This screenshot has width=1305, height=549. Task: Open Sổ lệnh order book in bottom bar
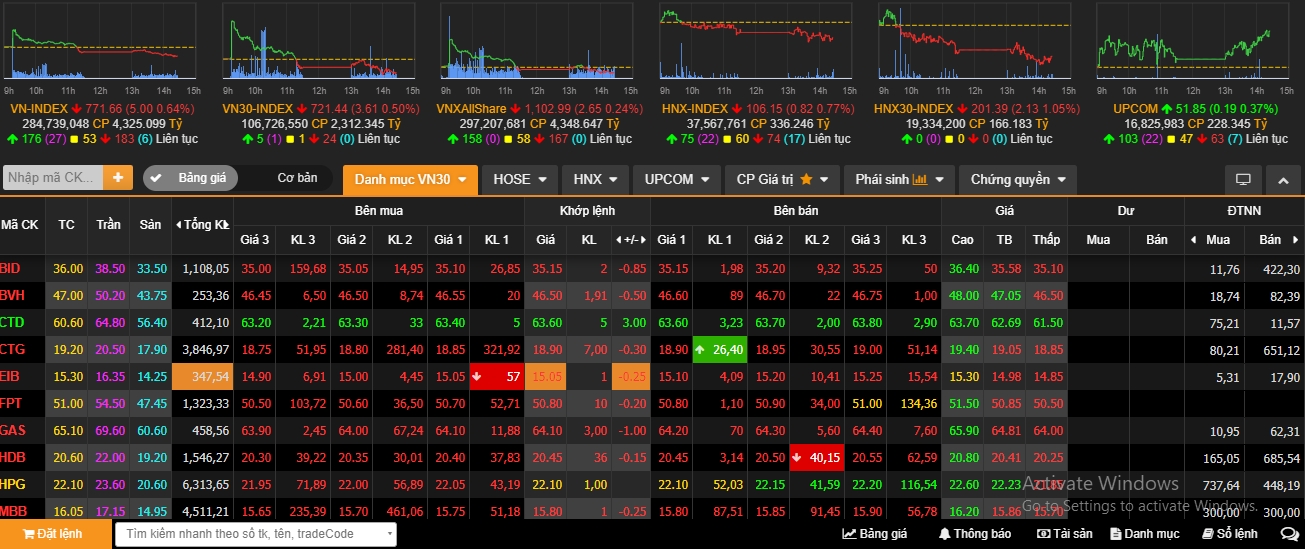tap(1229, 534)
